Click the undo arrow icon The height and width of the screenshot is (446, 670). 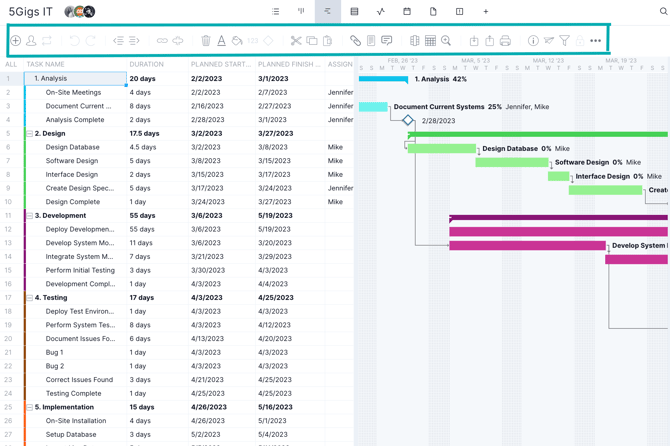tap(74, 41)
